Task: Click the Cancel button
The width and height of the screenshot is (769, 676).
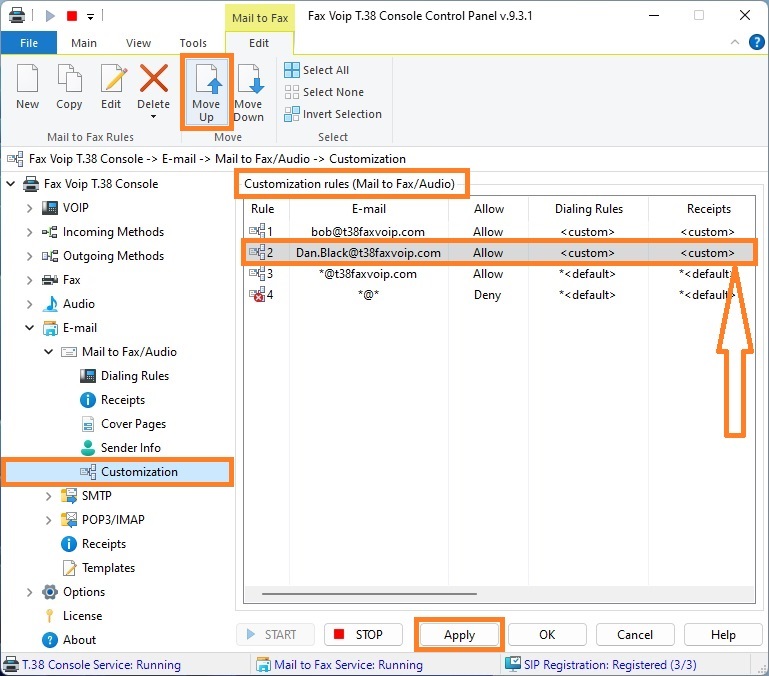Action: [x=635, y=635]
